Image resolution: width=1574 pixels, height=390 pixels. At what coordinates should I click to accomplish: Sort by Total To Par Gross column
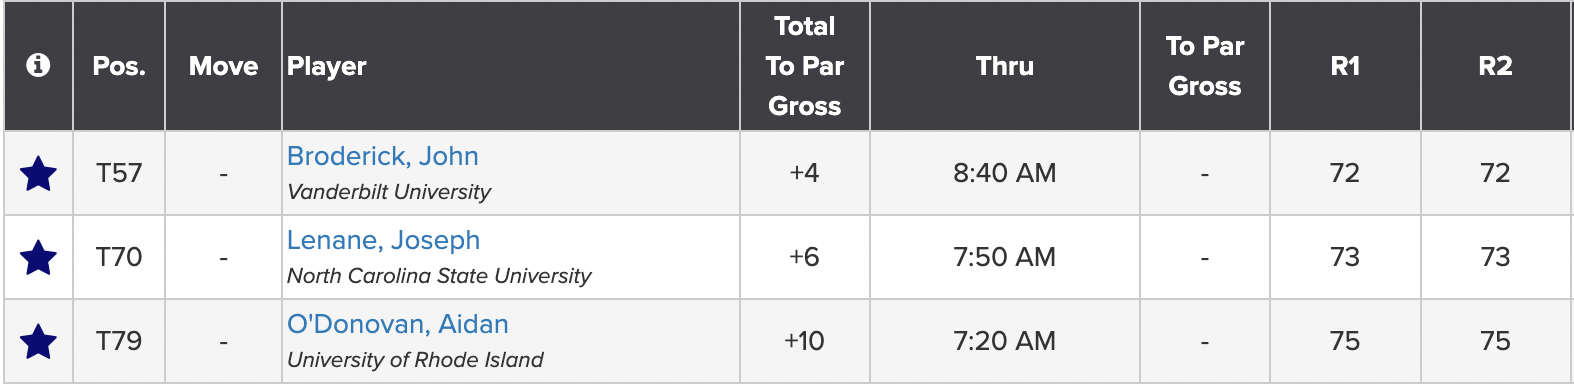(805, 66)
